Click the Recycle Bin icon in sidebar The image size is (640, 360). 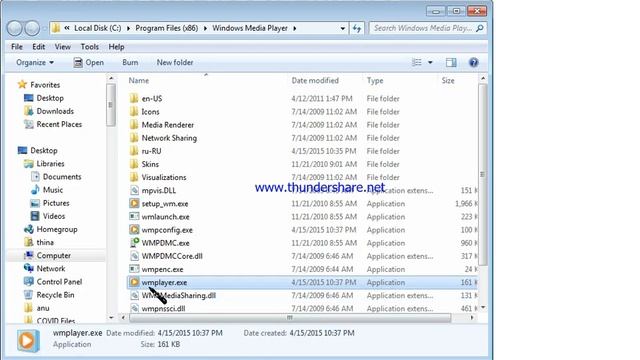click(x=28, y=295)
